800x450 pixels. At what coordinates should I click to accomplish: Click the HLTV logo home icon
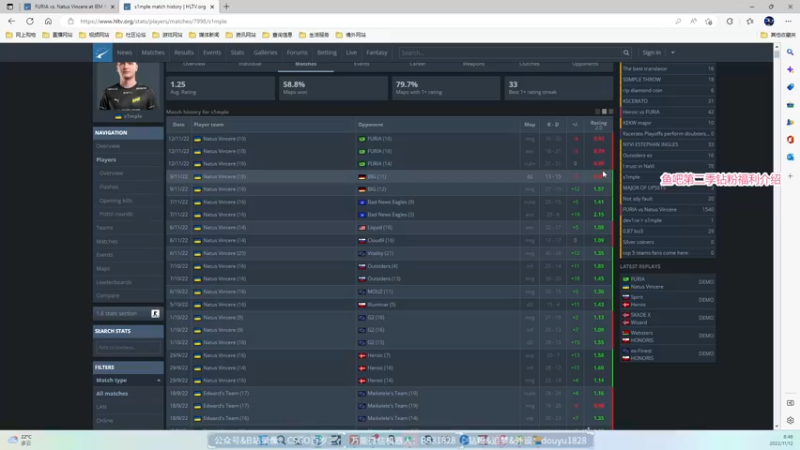[x=103, y=53]
